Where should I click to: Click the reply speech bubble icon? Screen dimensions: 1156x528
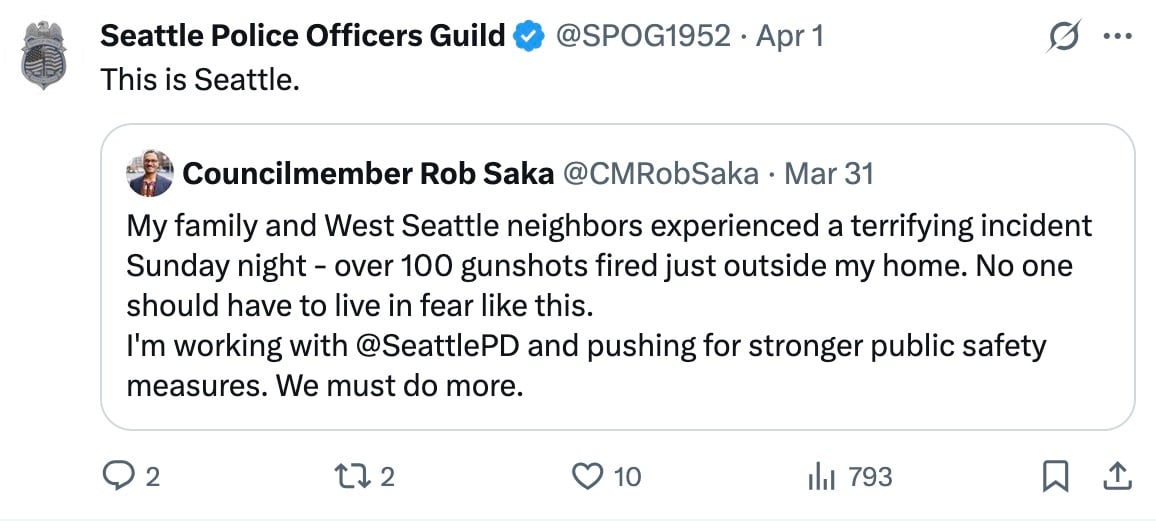click(x=118, y=477)
